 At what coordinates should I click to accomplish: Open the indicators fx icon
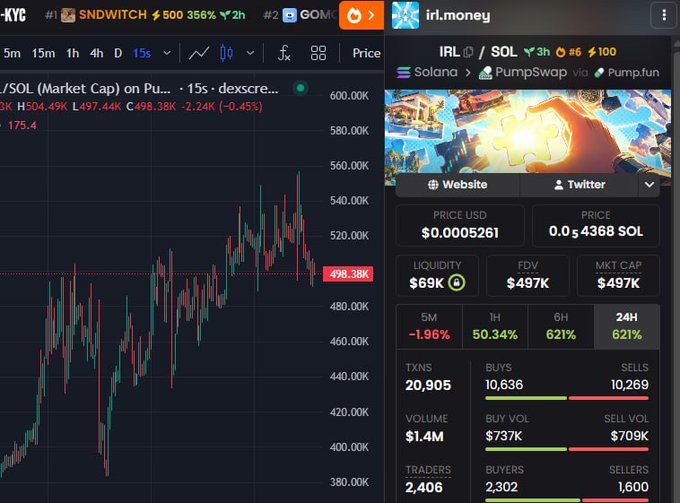pos(284,53)
